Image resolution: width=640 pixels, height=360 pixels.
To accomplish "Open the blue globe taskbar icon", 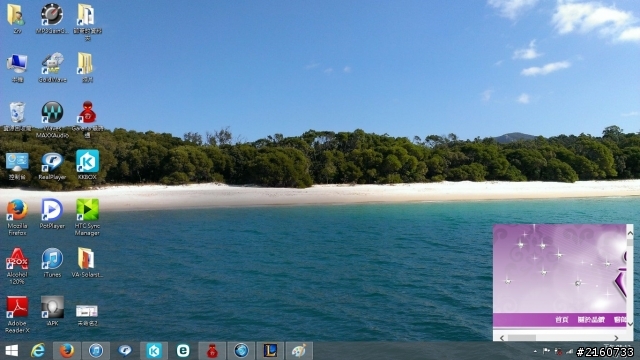I will click(241, 351).
